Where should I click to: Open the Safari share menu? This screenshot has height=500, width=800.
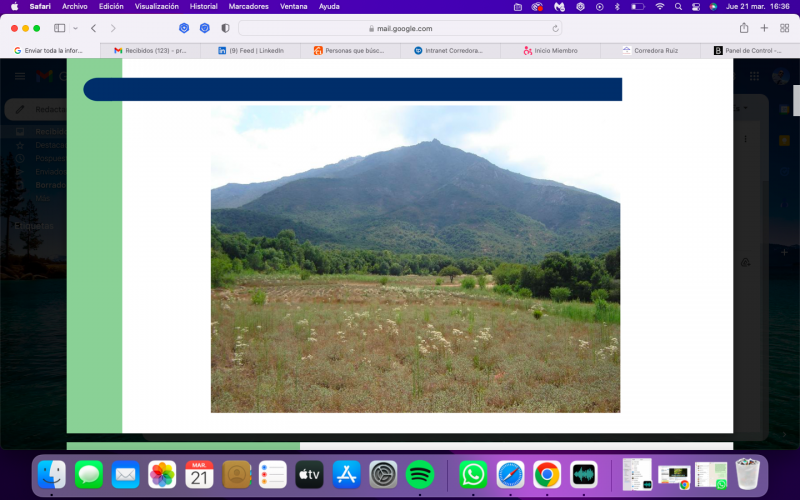(x=744, y=28)
